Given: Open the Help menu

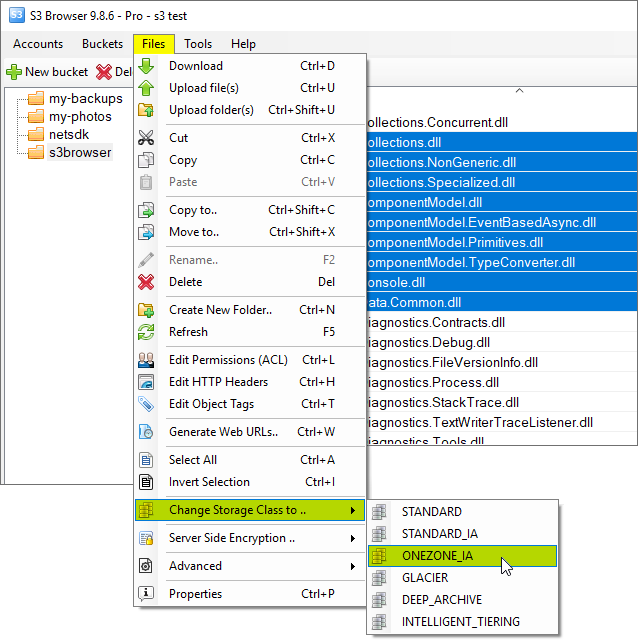Looking at the screenshot, I should 243,44.
